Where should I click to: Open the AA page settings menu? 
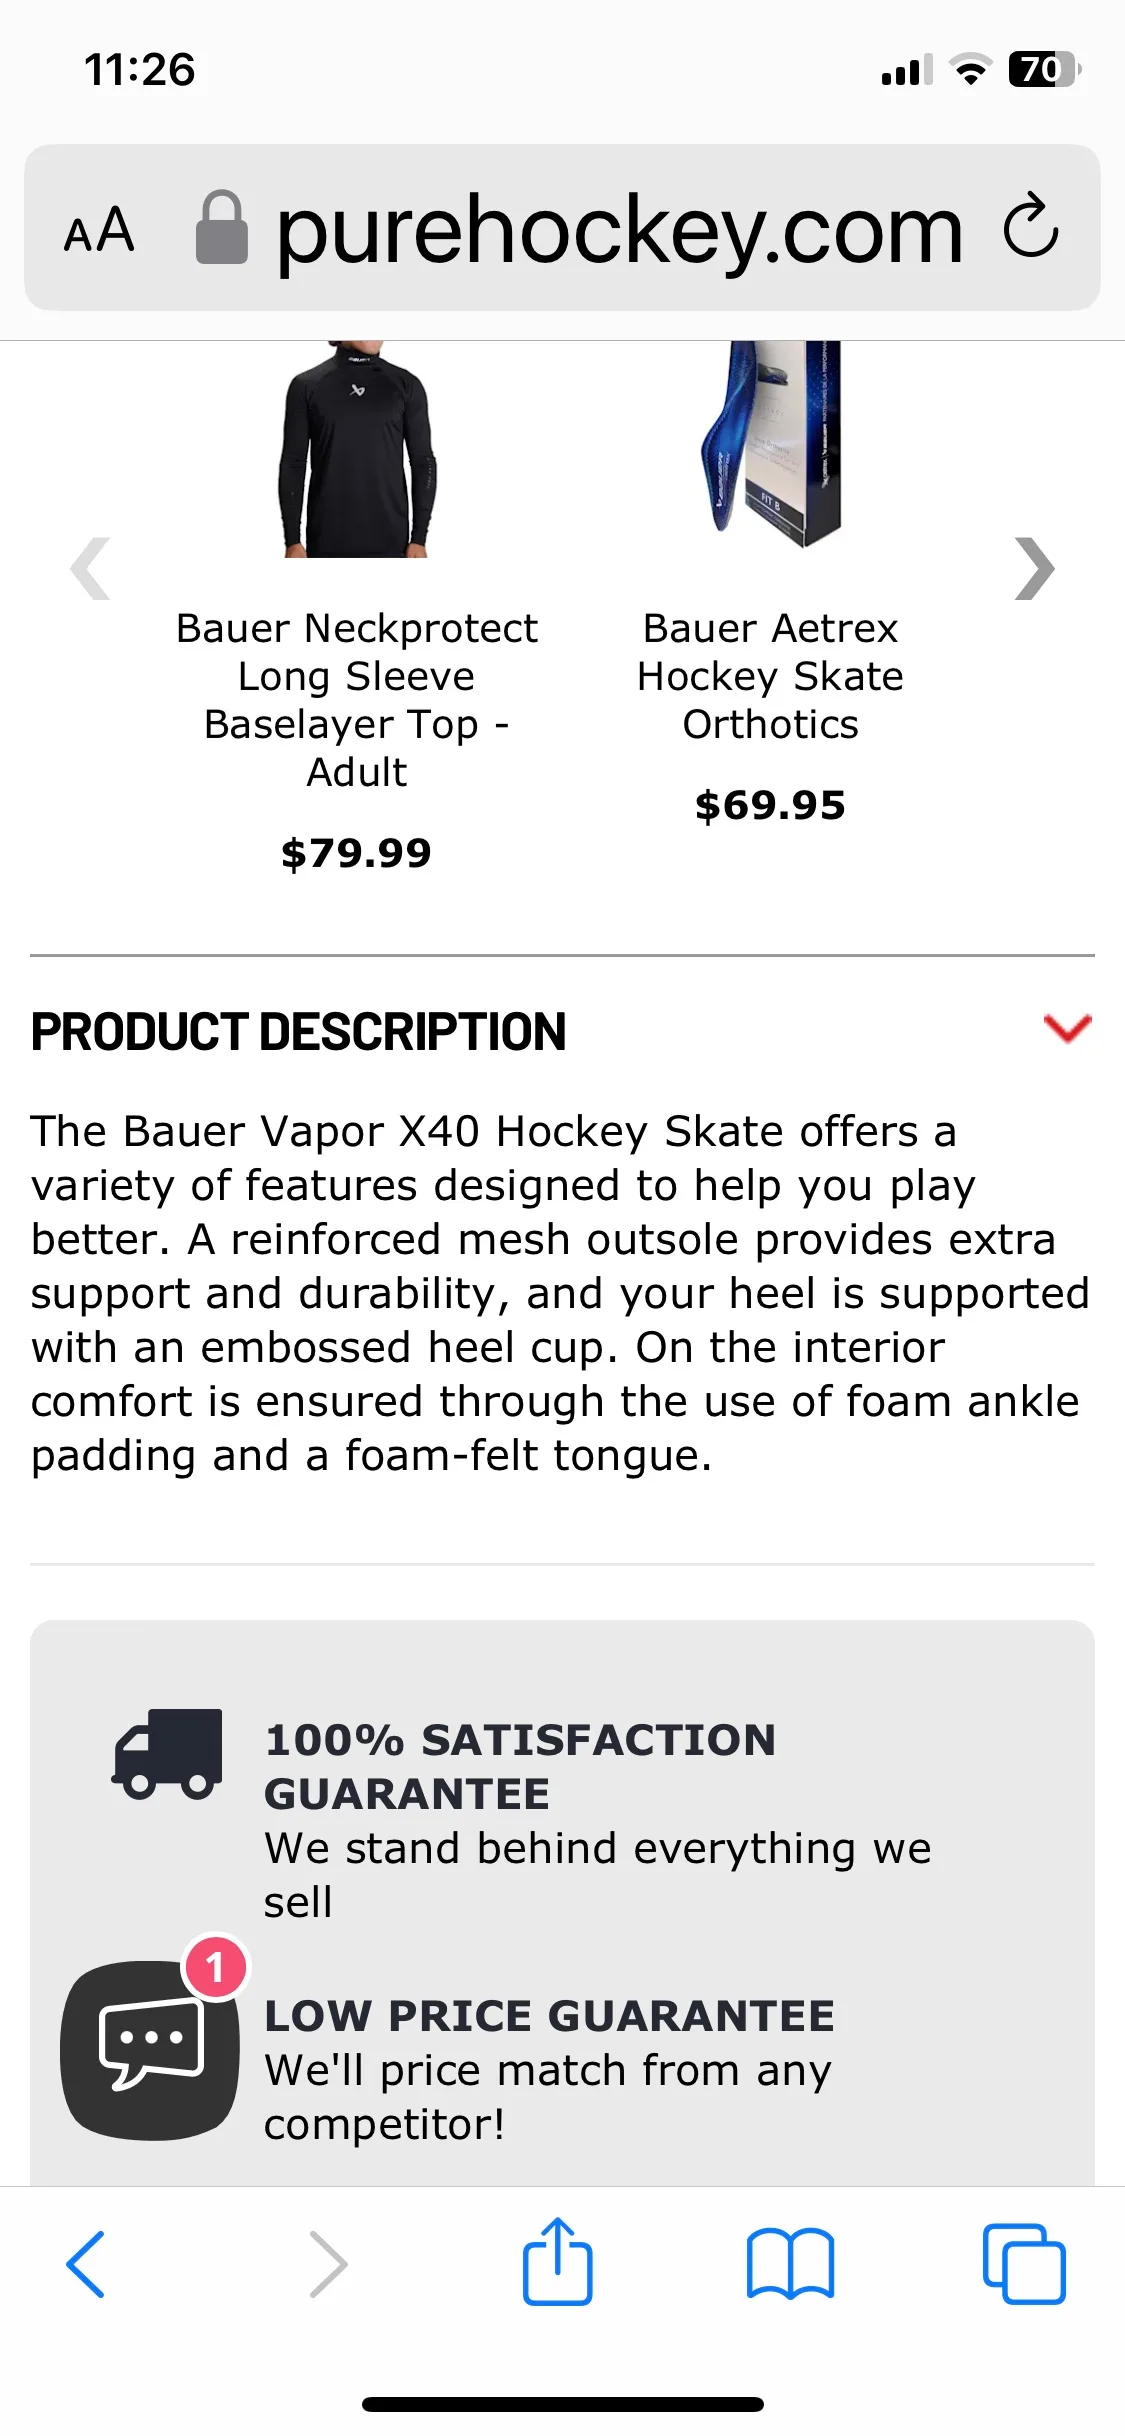pyautogui.click(x=100, y=231)
